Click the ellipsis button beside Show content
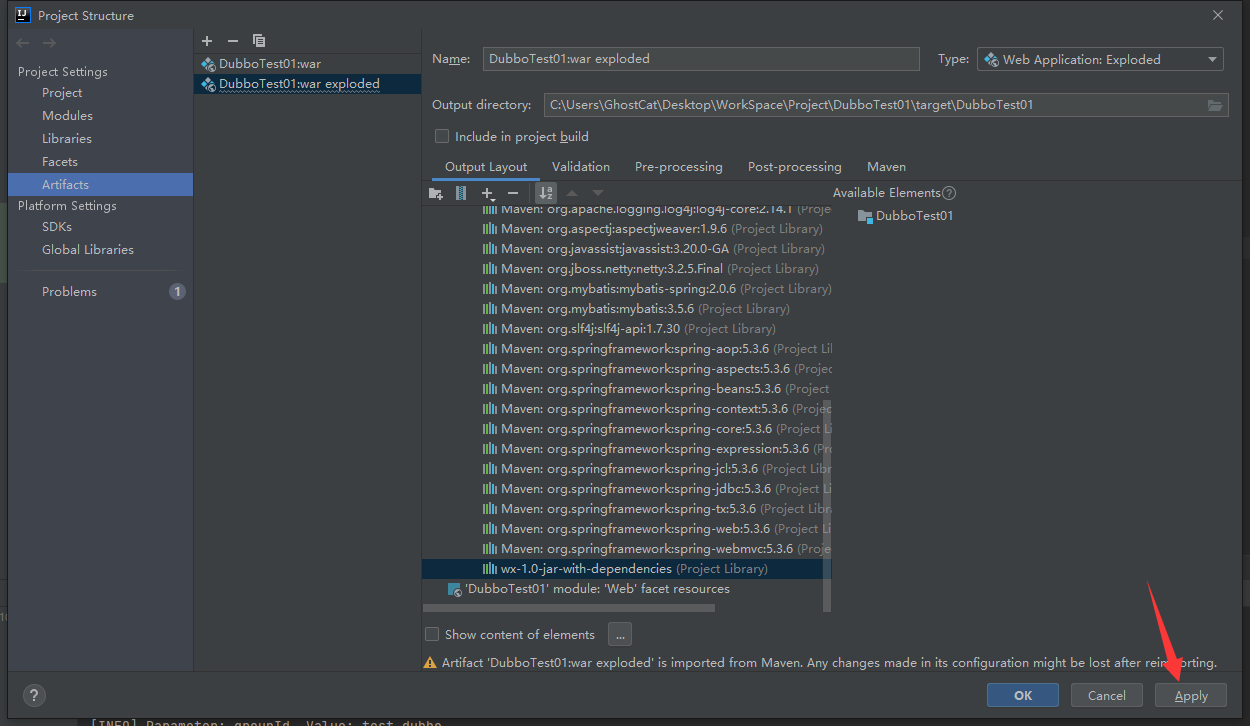Image resolution: width=1250 pixels, height=726 pixels. coord(620,634)
